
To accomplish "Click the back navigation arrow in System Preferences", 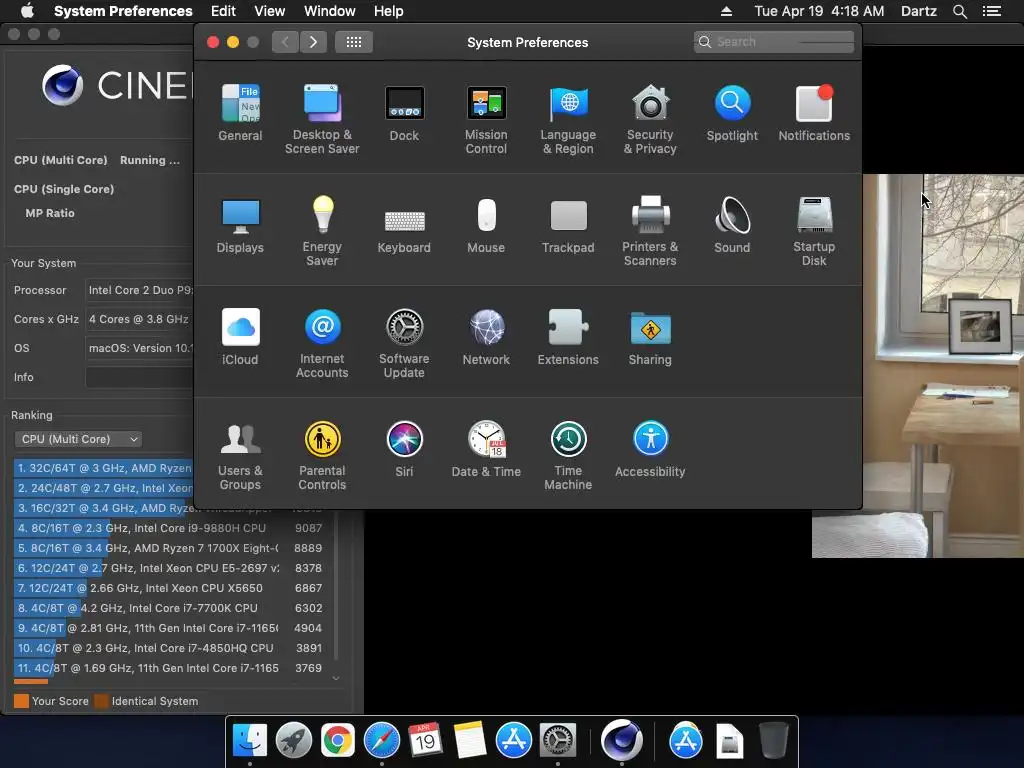I will [285, 42].
